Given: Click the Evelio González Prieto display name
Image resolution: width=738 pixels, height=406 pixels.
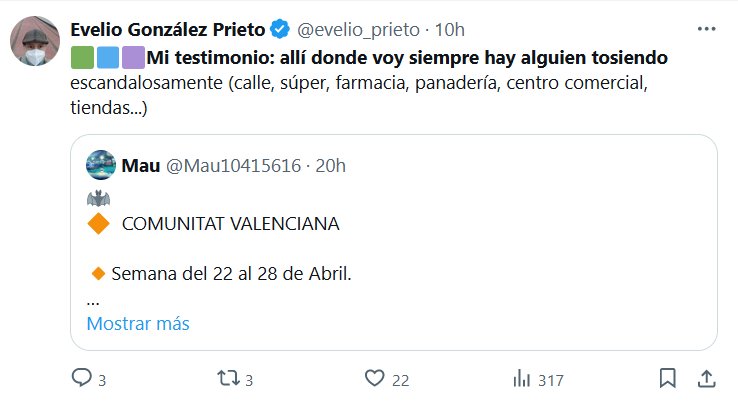Looking at the screenshot, I should tap(166, 28).
